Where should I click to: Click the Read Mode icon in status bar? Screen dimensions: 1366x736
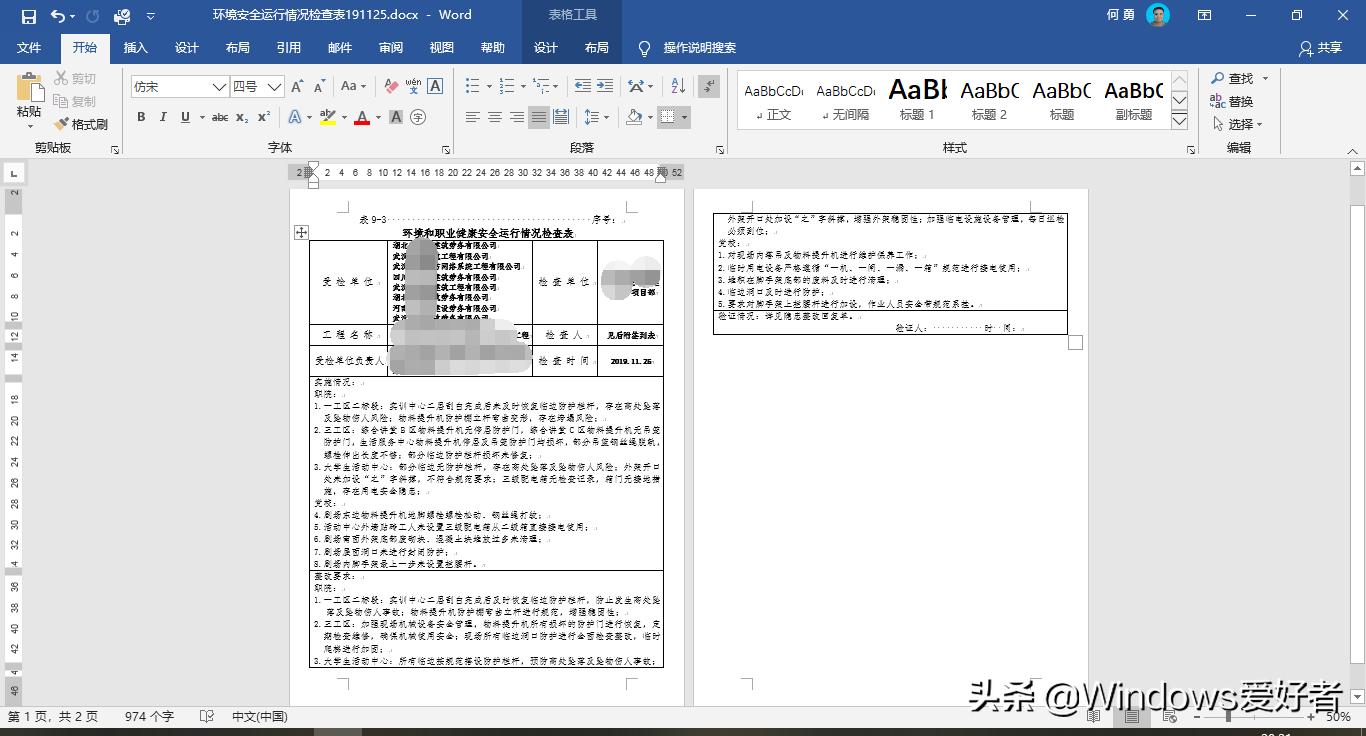point(1093,716)
